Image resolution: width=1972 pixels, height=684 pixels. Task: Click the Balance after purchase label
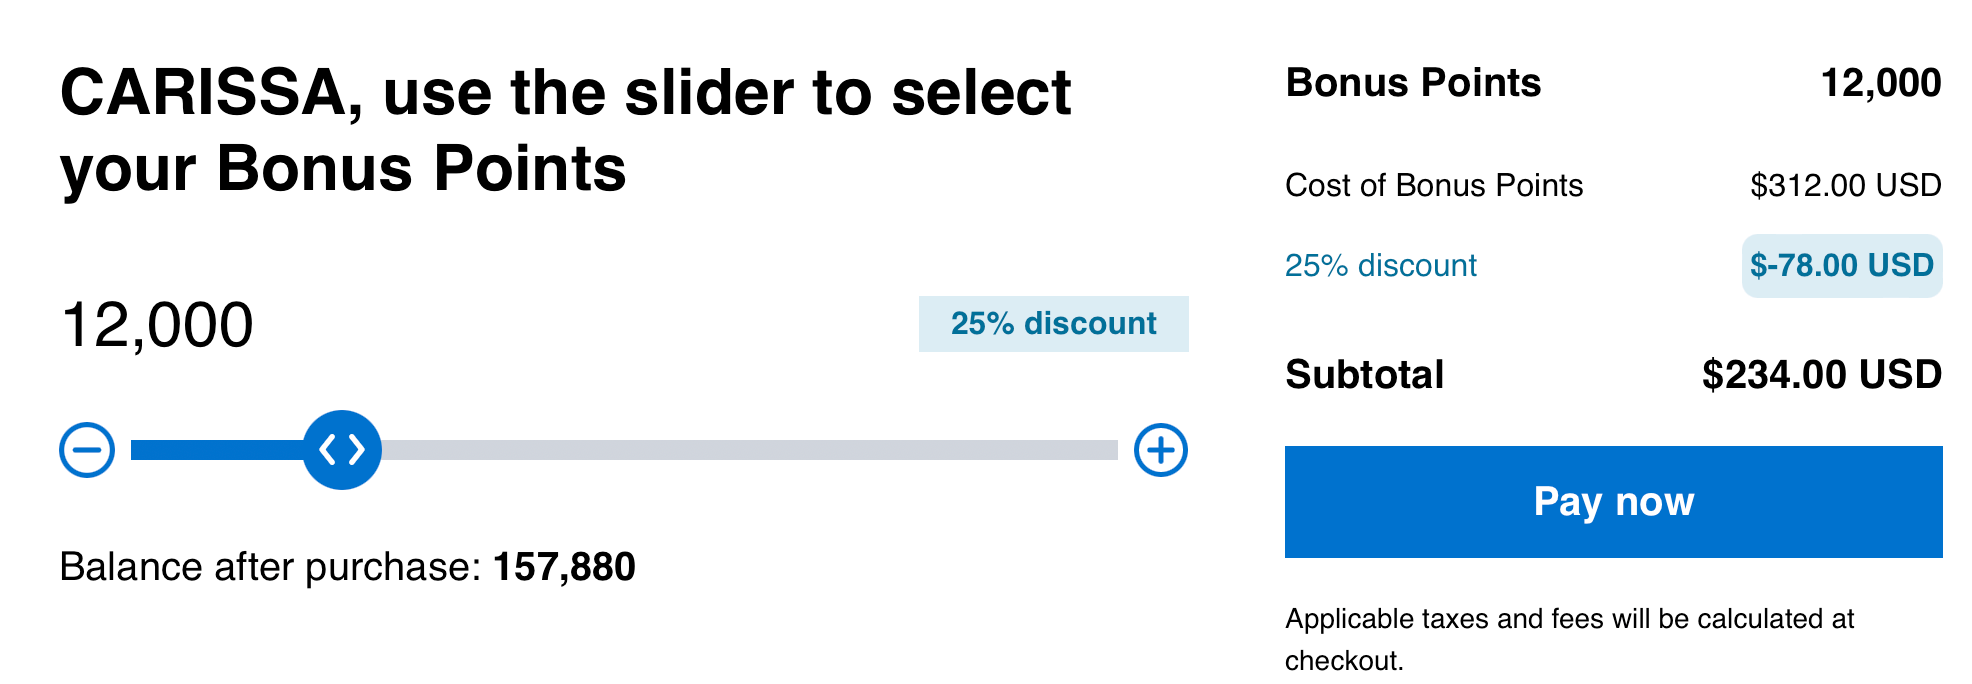pyautogui.click(x=270, y=567)
